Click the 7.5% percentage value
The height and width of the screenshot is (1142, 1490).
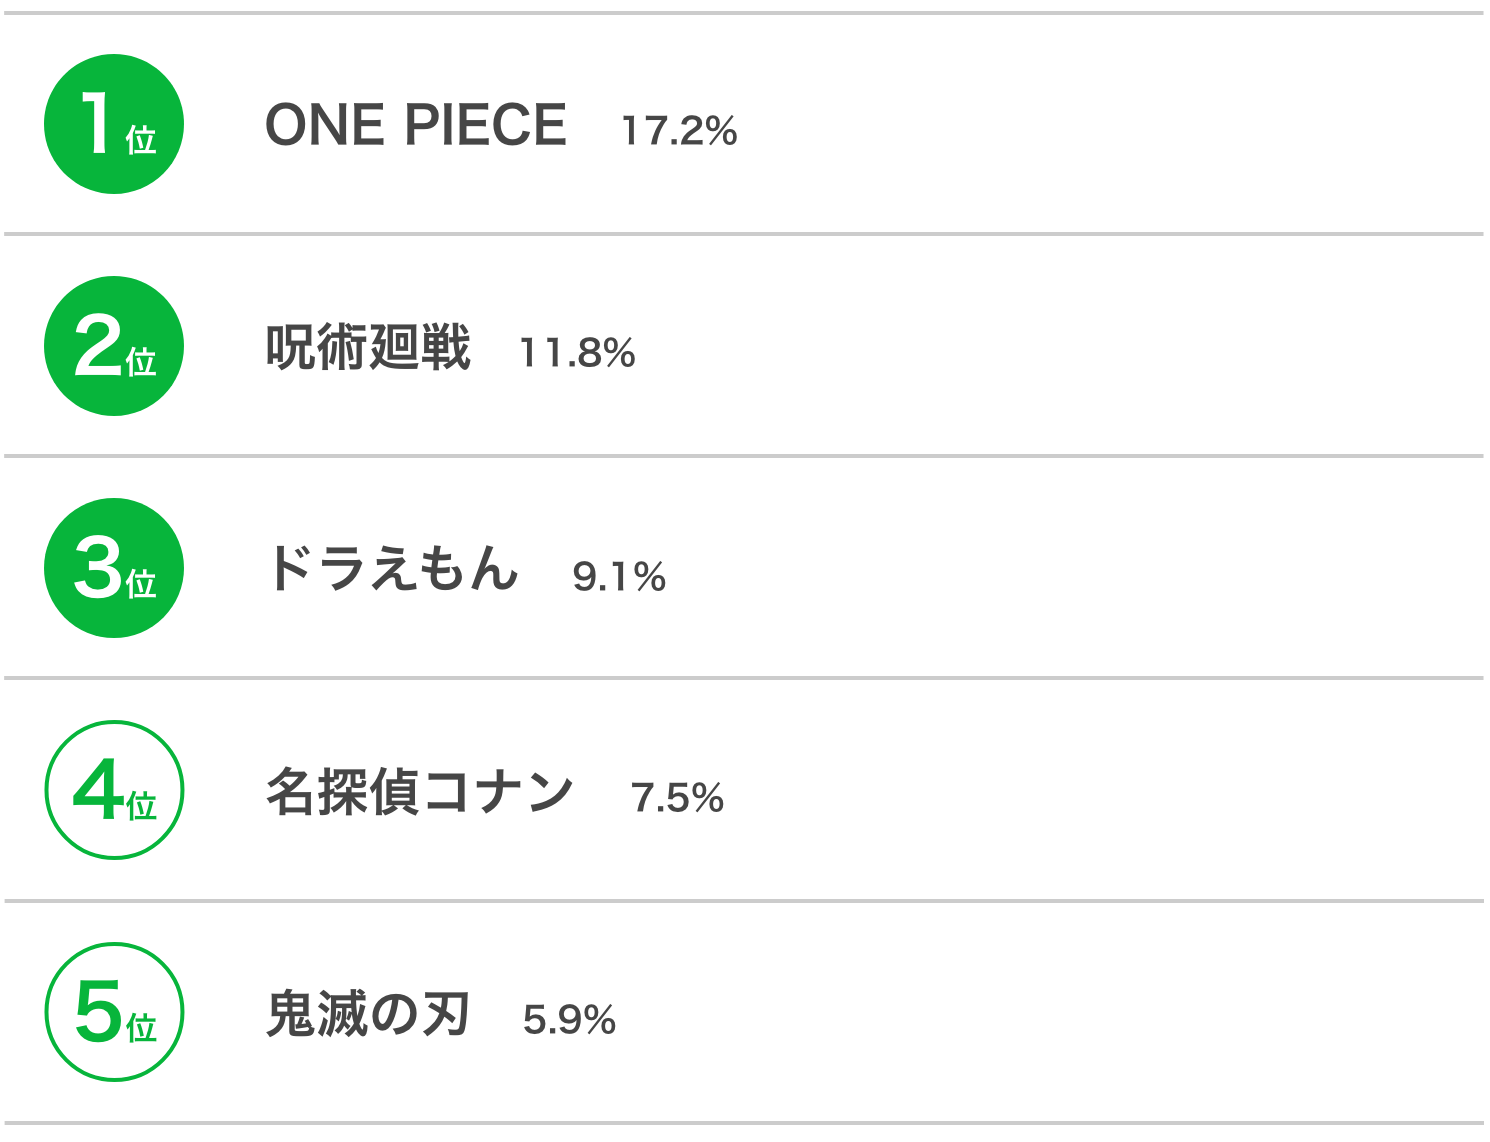[677, 798]
